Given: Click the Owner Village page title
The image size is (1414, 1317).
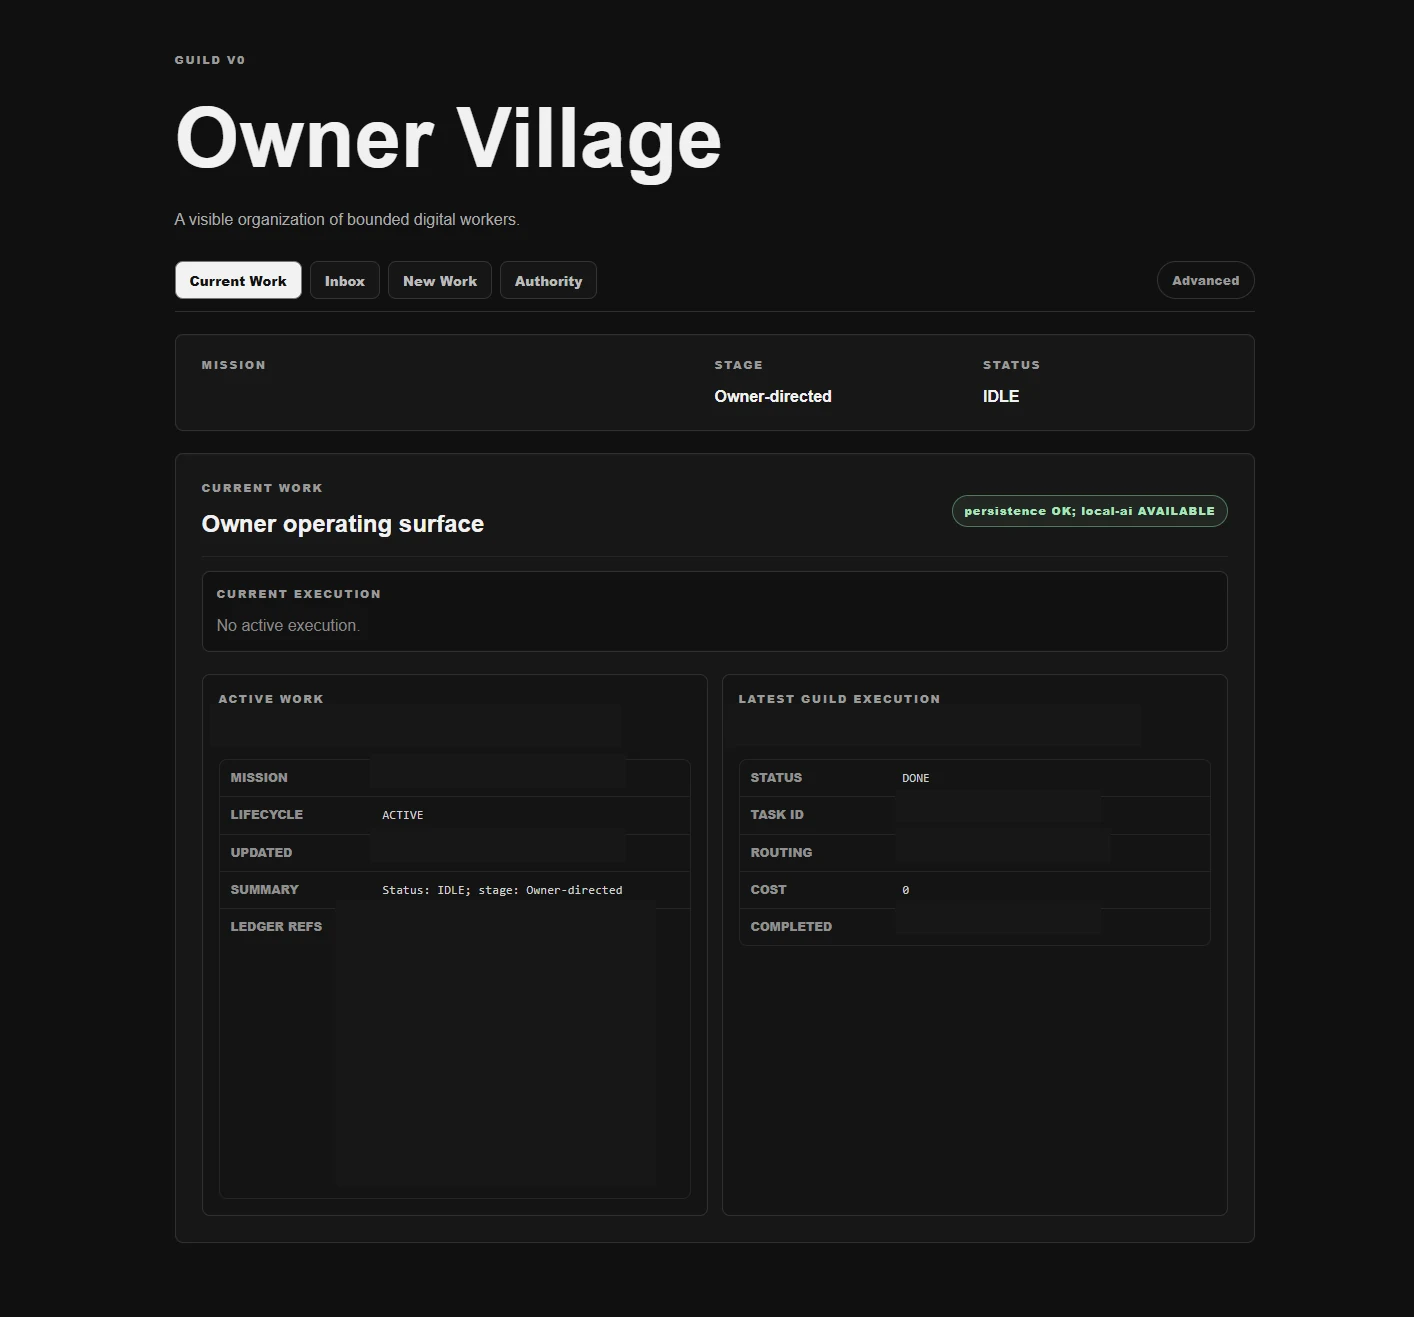Looking at the screenshot, I should 448,138.
